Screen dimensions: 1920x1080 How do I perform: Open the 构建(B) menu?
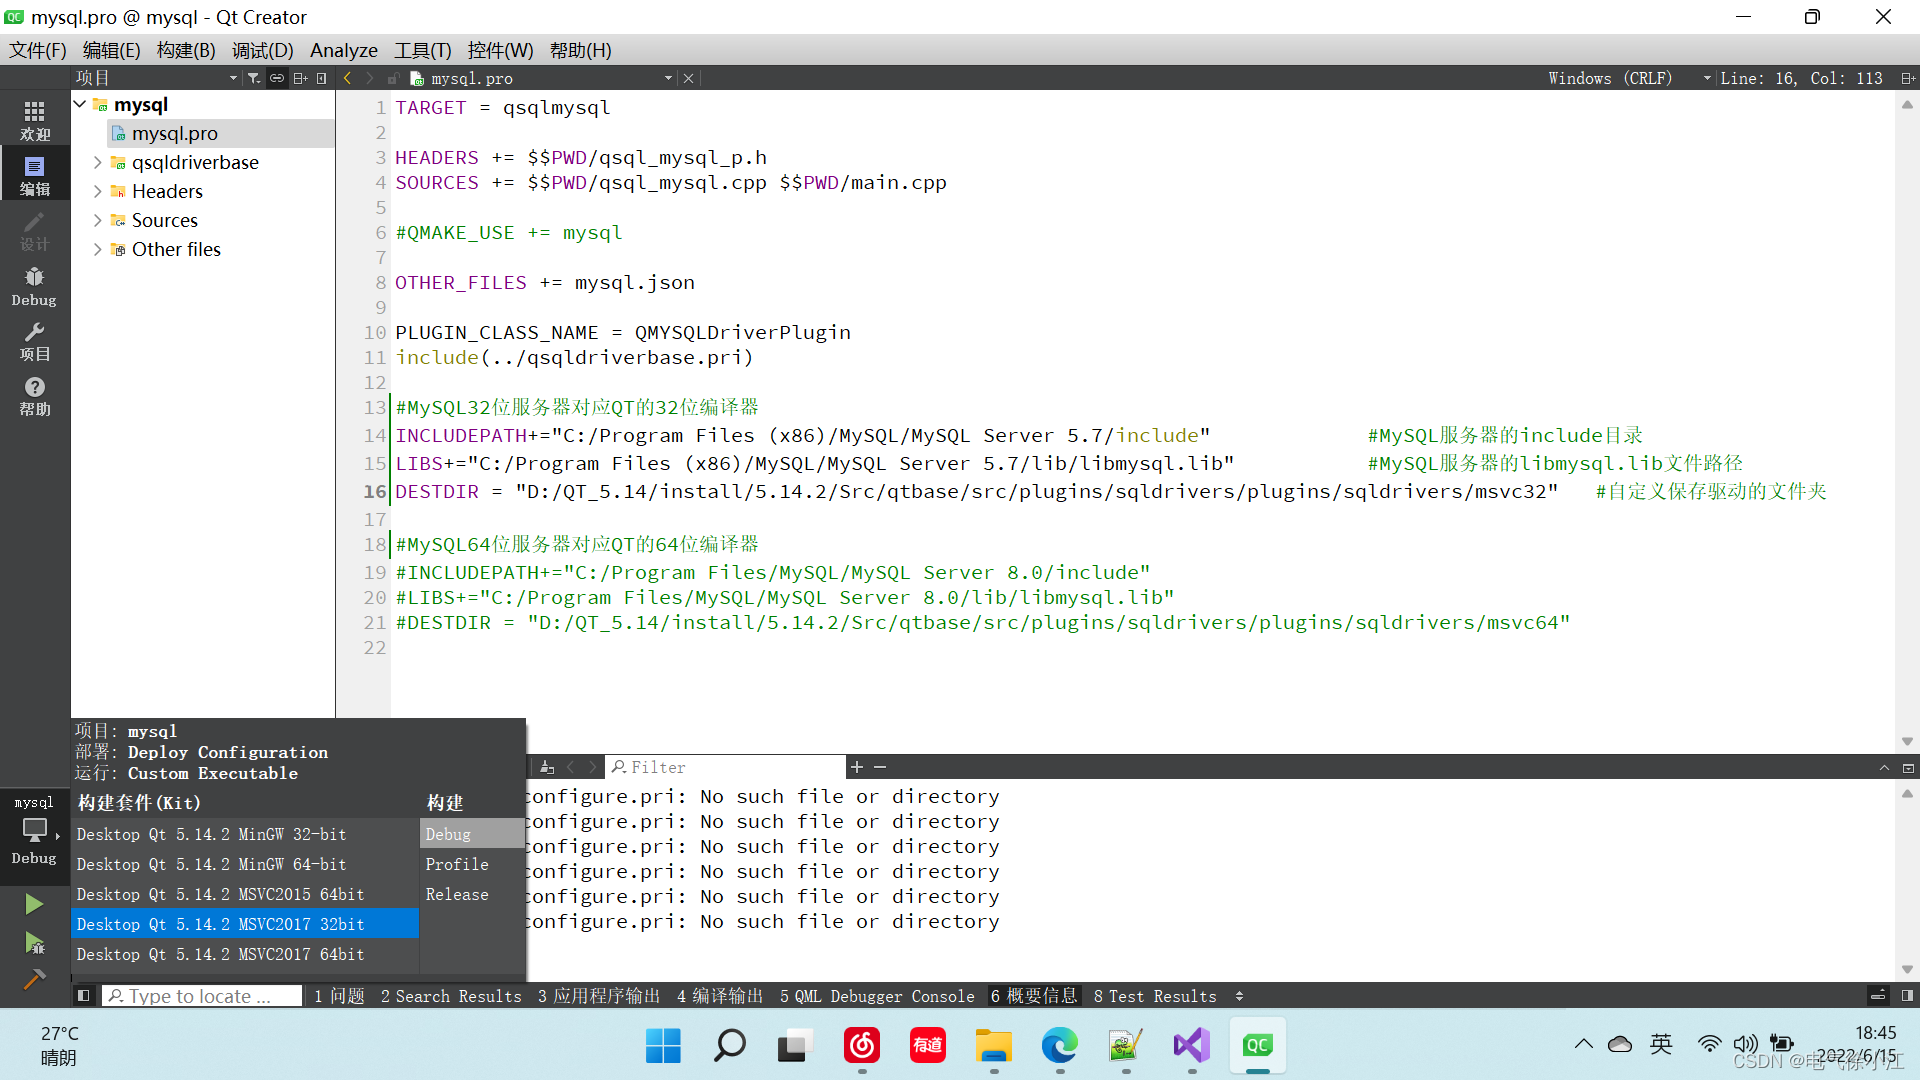tap(186, 50)
